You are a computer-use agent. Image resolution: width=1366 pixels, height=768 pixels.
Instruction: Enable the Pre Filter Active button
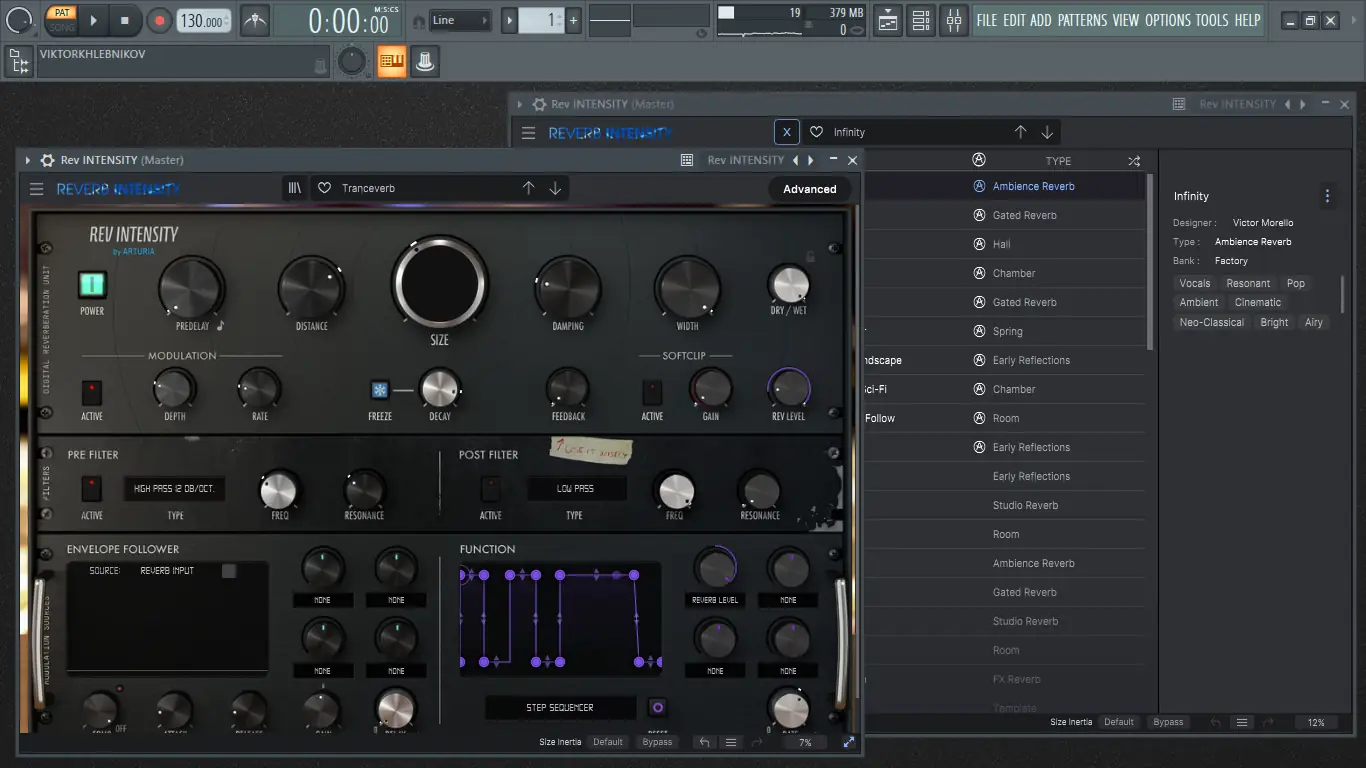point(92,489)
